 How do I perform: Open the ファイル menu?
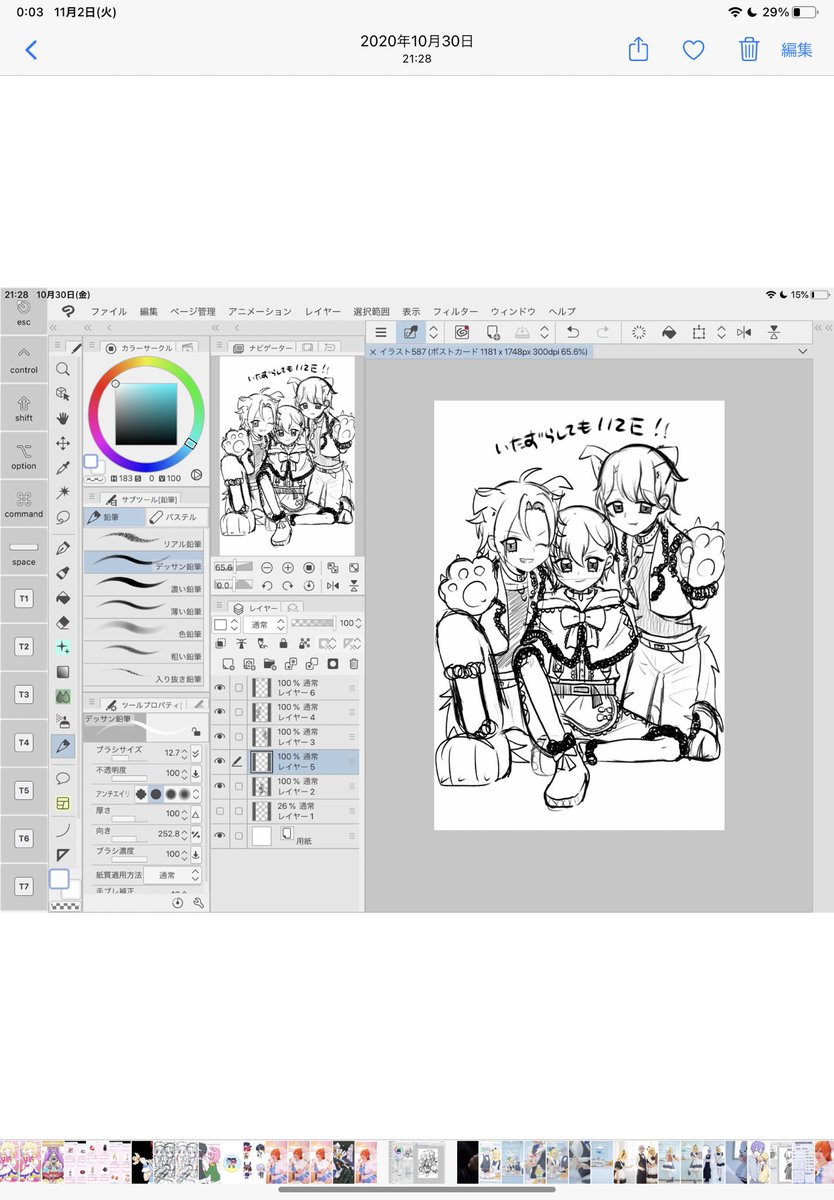click(109, 312)
